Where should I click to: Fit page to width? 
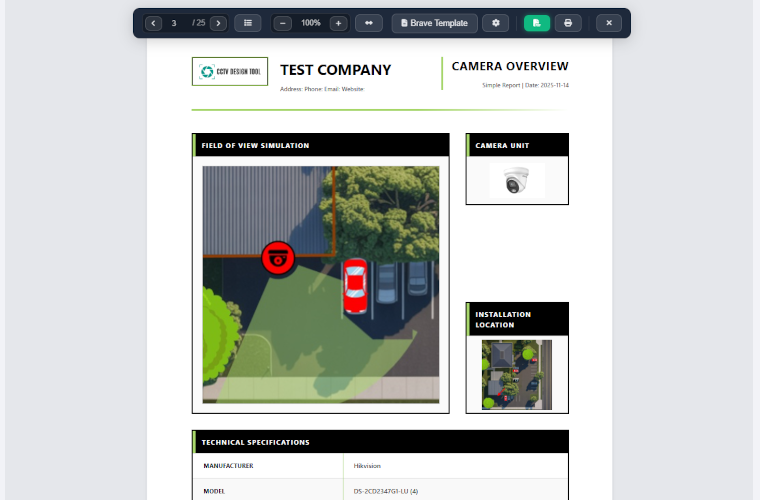(x=368, y=23)
